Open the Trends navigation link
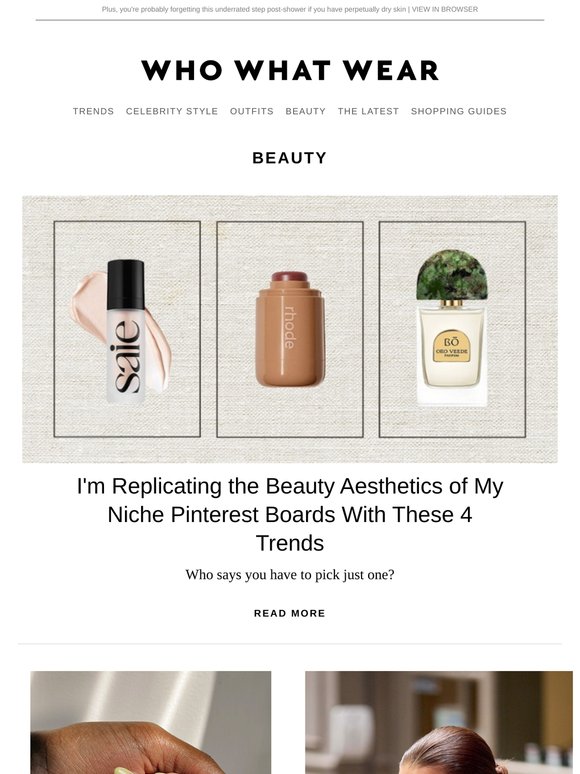 (x=93, y=111)
